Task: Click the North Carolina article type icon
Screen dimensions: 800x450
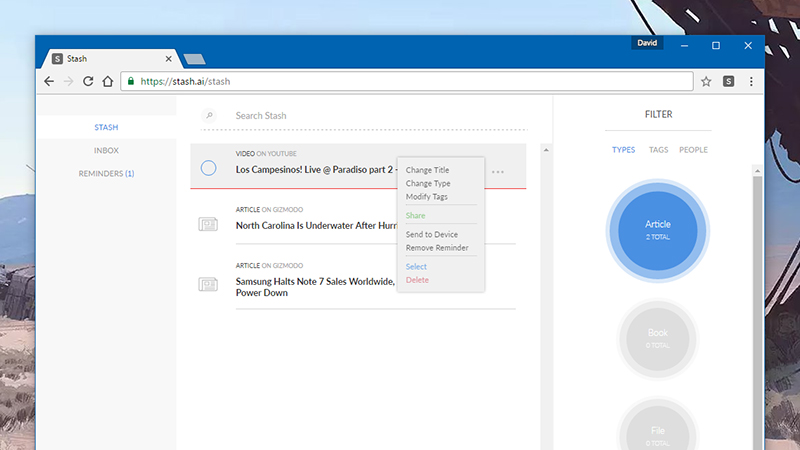Action: click(208, 224)
